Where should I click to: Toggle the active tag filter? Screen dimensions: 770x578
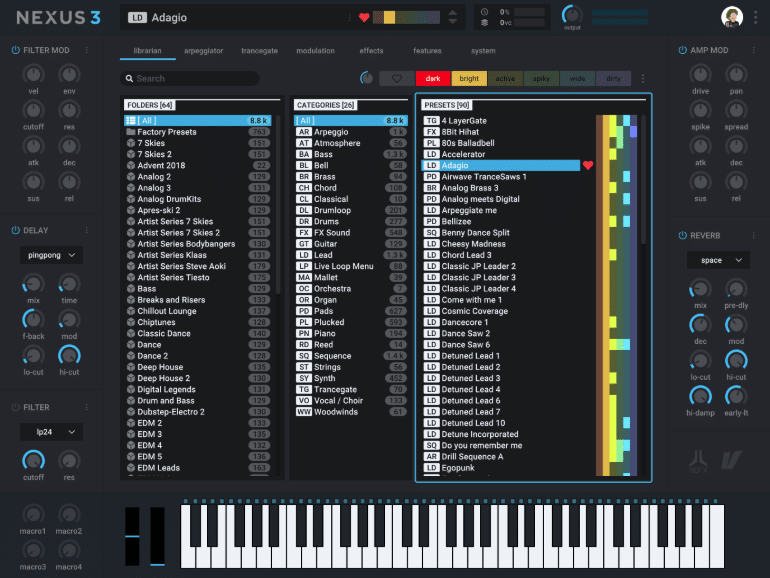(505, 79)
